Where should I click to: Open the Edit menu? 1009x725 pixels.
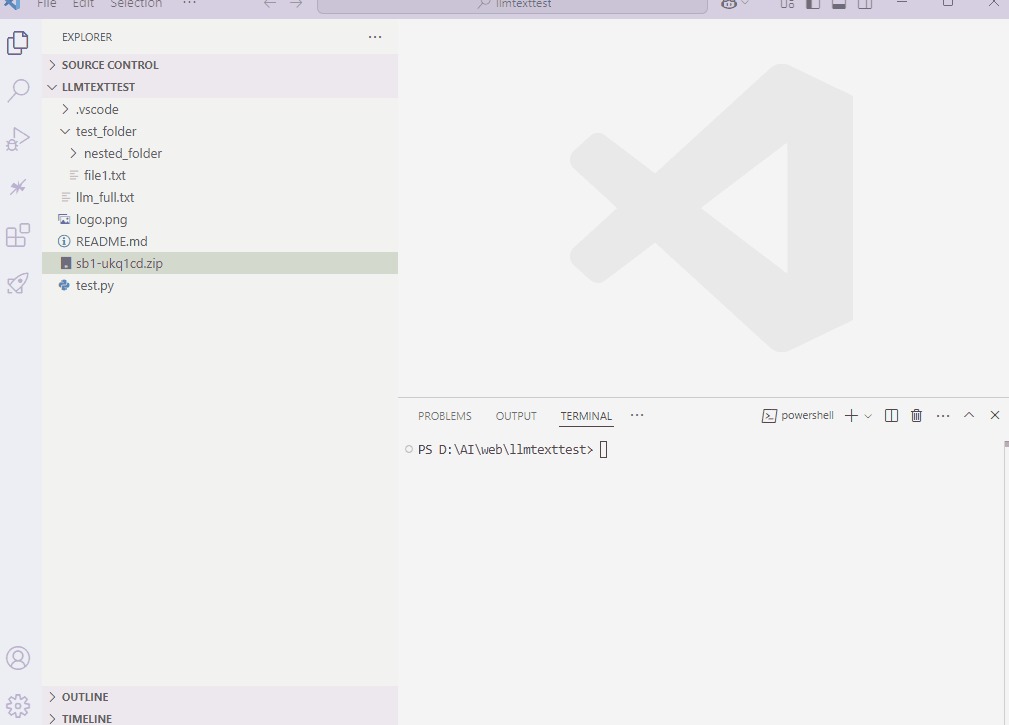[83, 5]
